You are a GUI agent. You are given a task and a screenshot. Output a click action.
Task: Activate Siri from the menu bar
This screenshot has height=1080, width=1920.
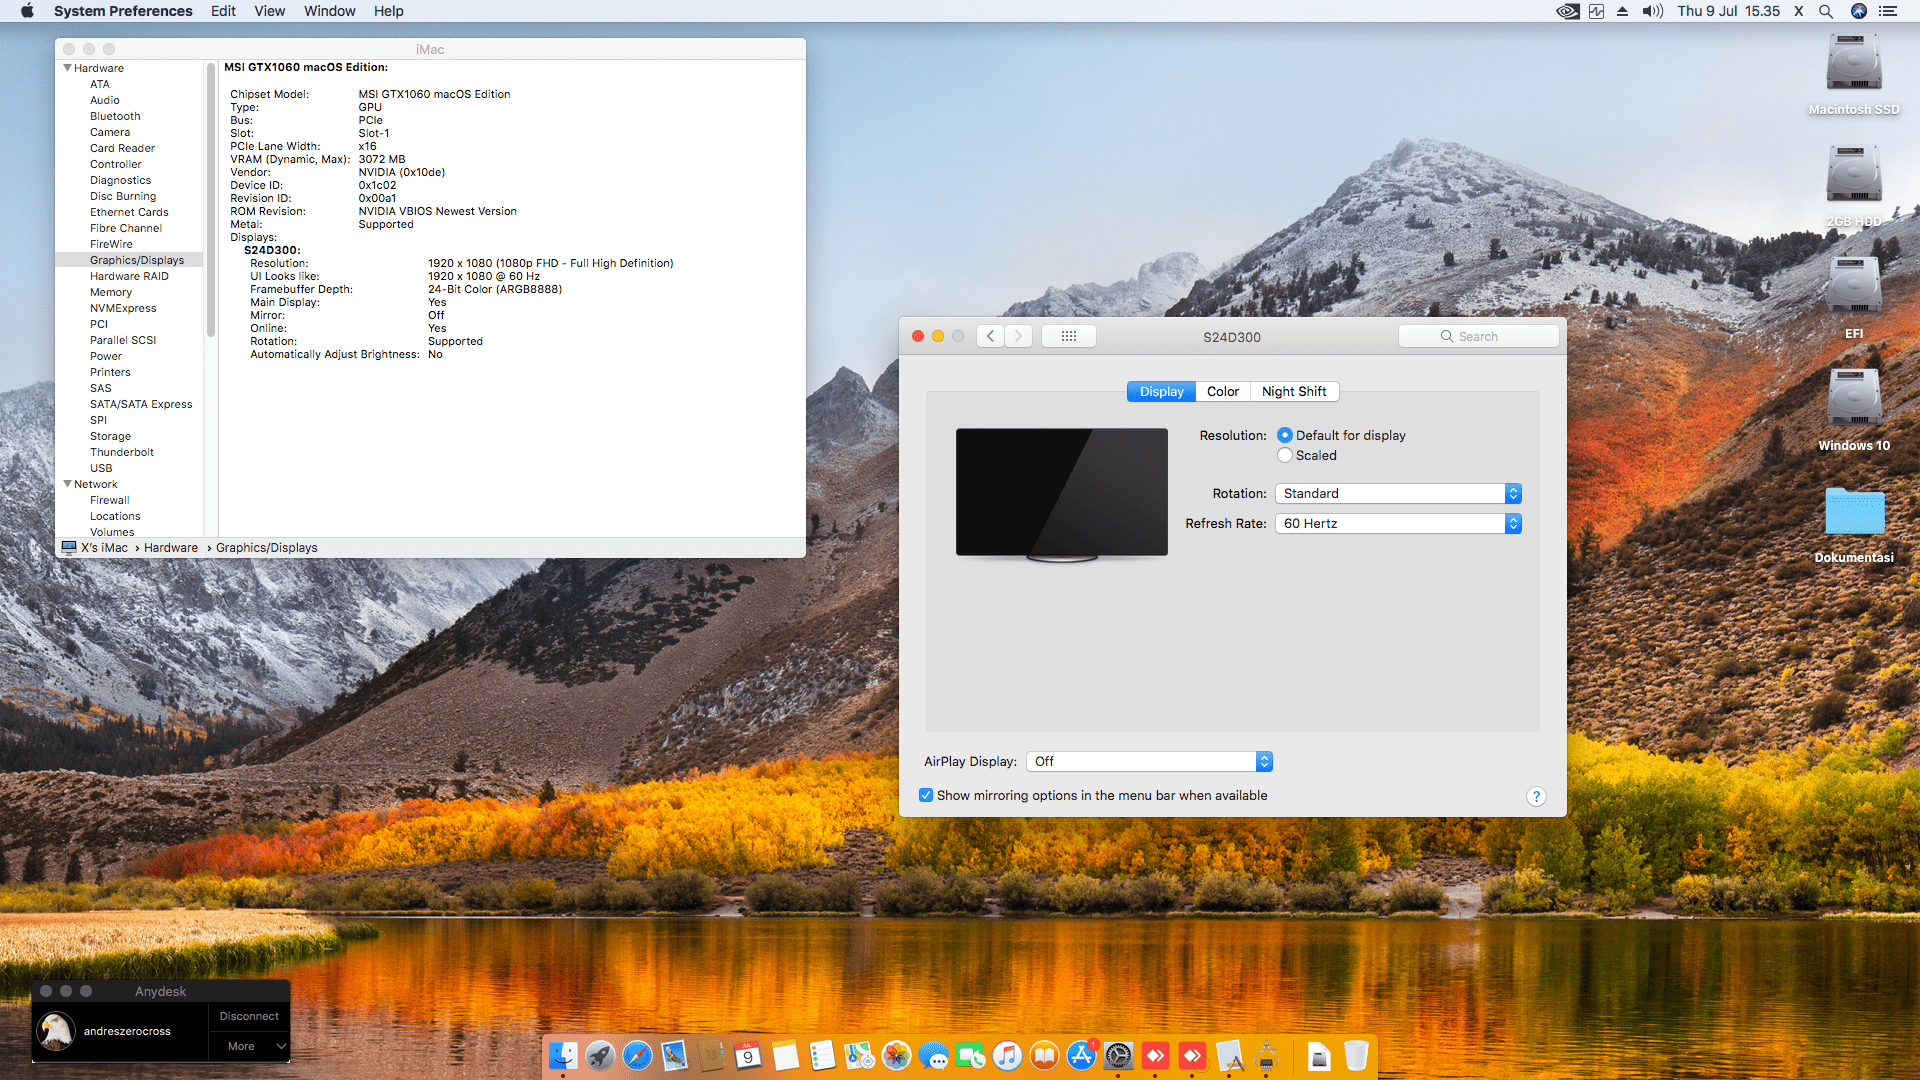click(1859, 11)
